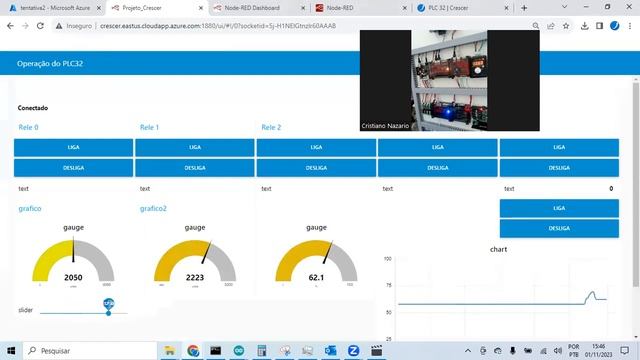The image size is (640, 360).
Task: Open File Explorer from taskbar
Action: point(169,351)
